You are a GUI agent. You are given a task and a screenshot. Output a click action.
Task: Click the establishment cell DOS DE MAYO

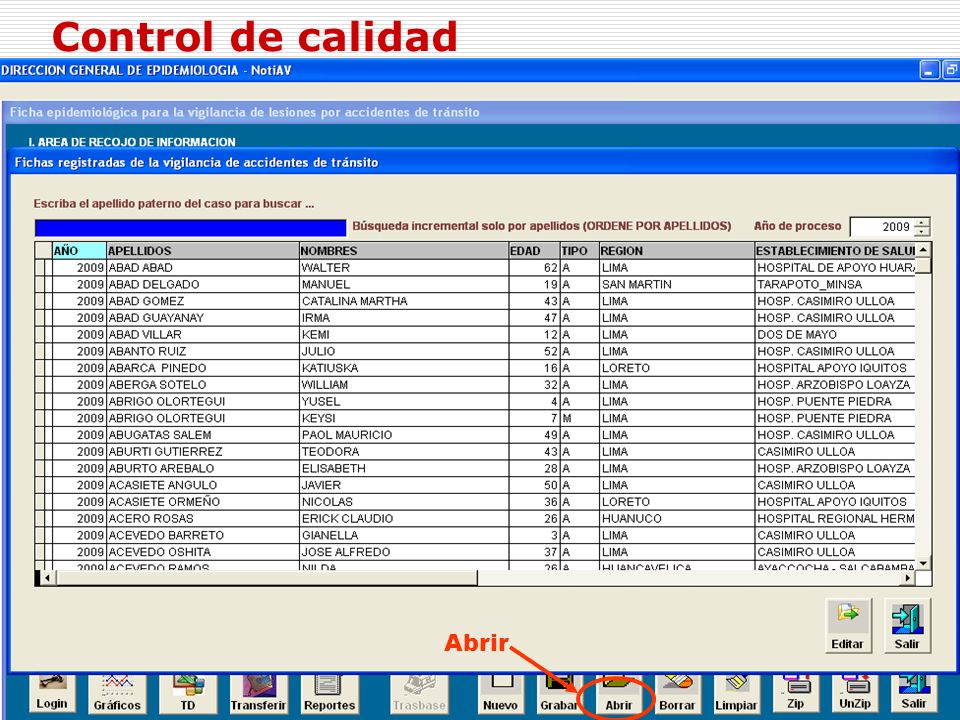coord(835,334)
